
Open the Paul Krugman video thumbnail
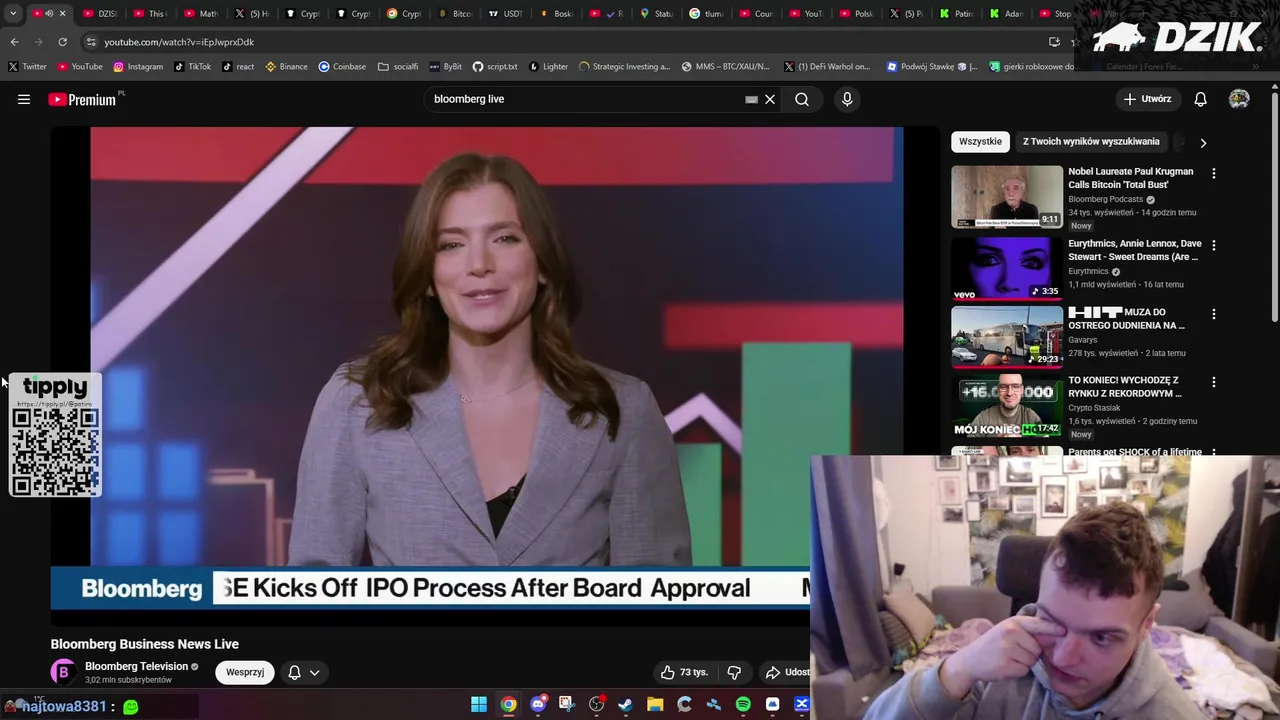(x=1007, y=197)
